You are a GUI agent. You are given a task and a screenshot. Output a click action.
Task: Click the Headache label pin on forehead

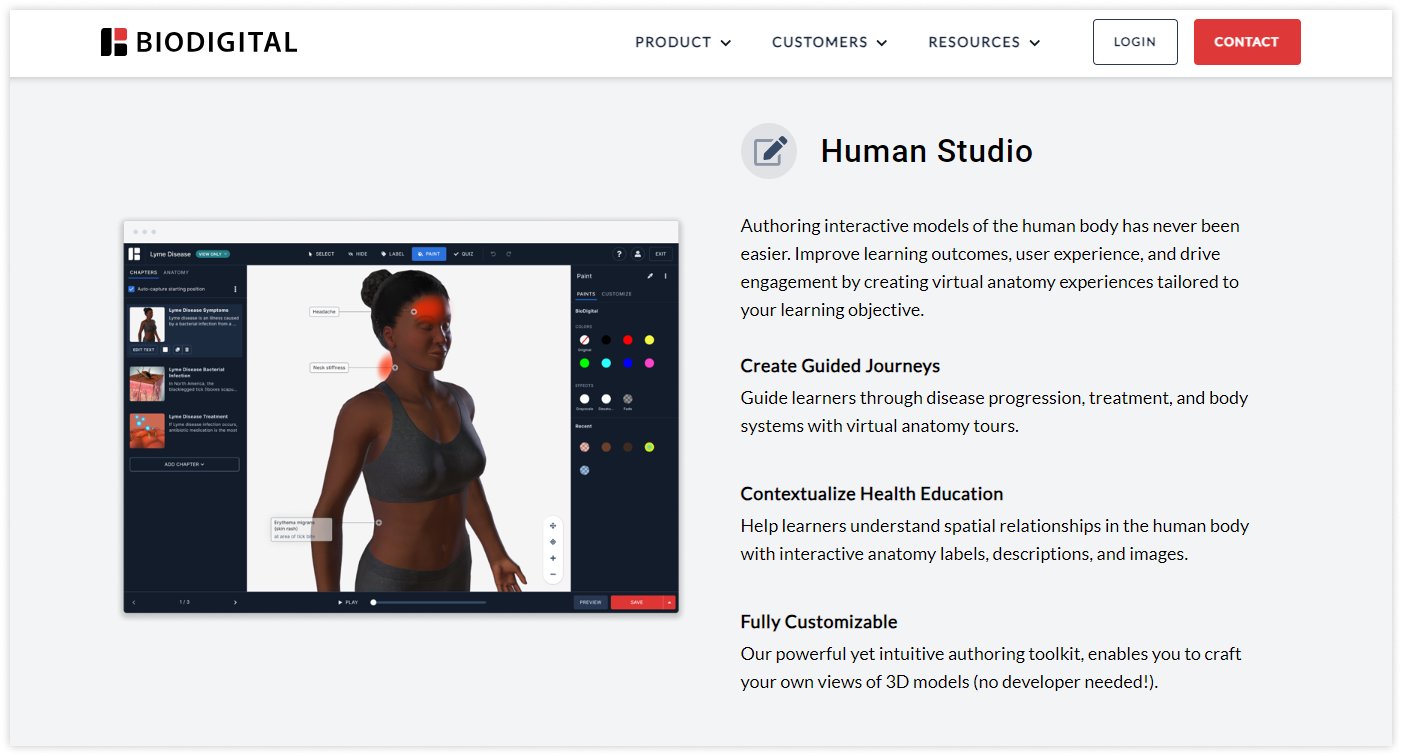click(x=414, y=312)
